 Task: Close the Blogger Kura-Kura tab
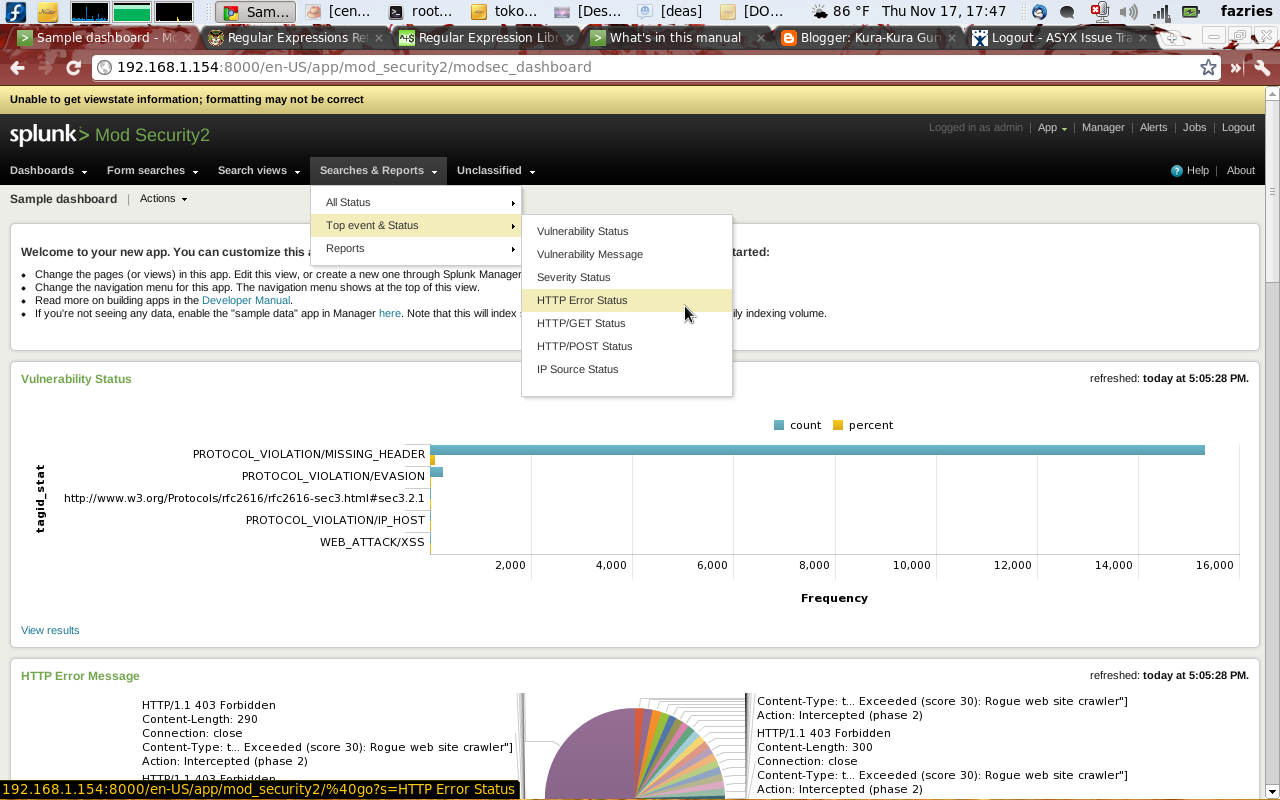(x=954, y=38)
